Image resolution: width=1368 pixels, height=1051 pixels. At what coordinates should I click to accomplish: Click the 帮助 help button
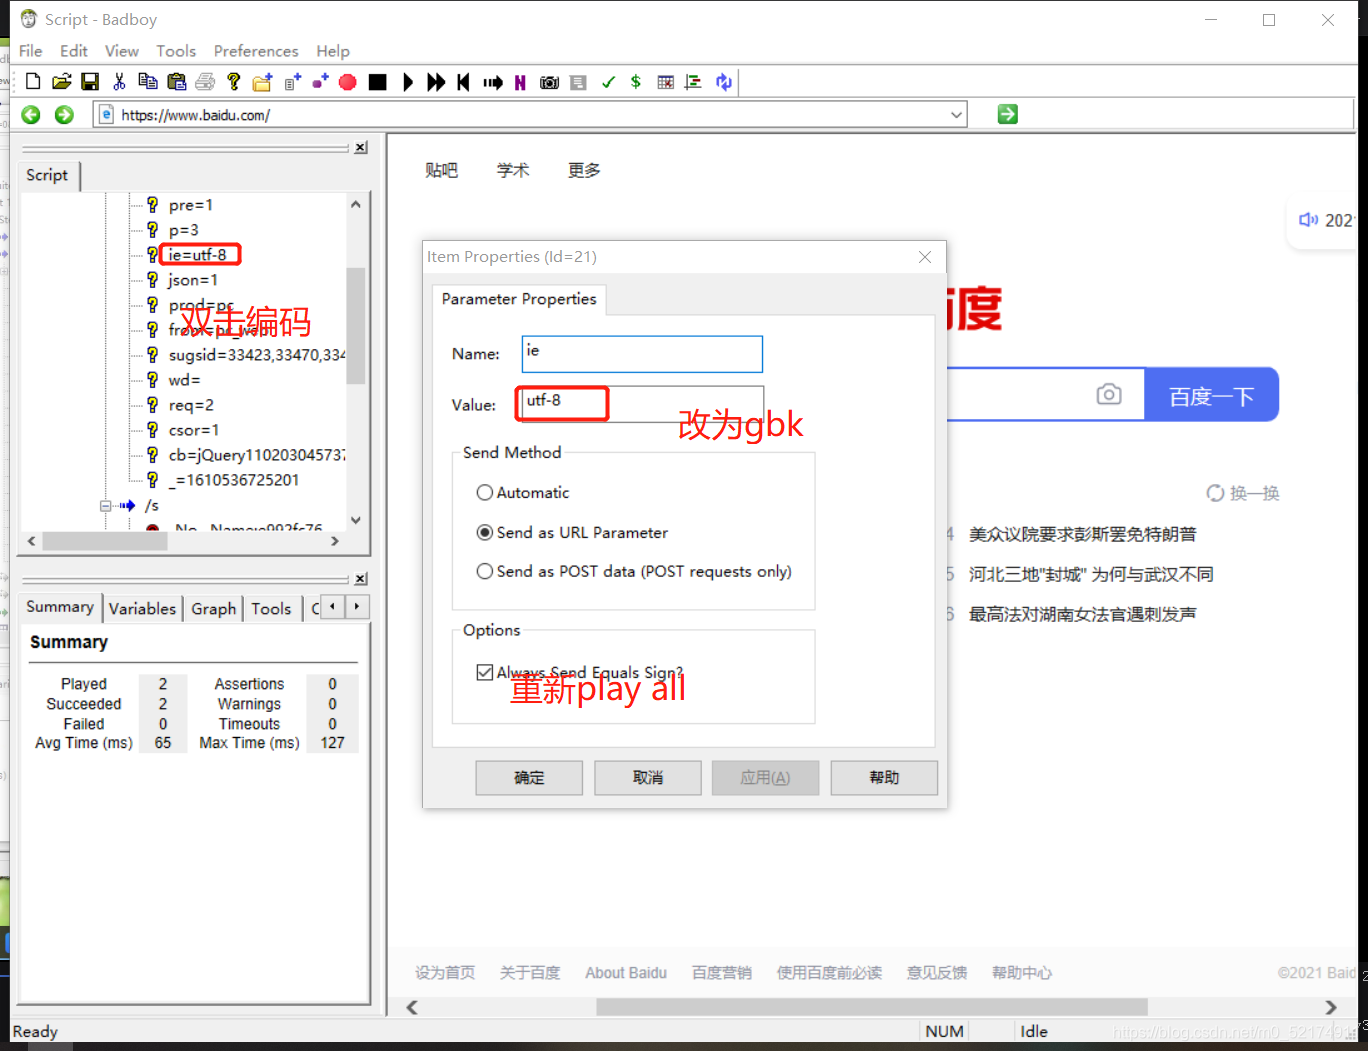[883, 777]
